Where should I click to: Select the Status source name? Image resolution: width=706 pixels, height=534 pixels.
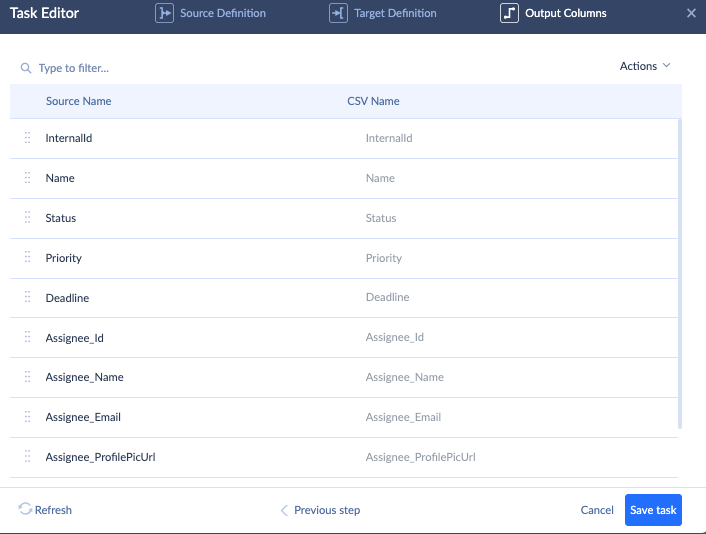(x=61, y=218)
